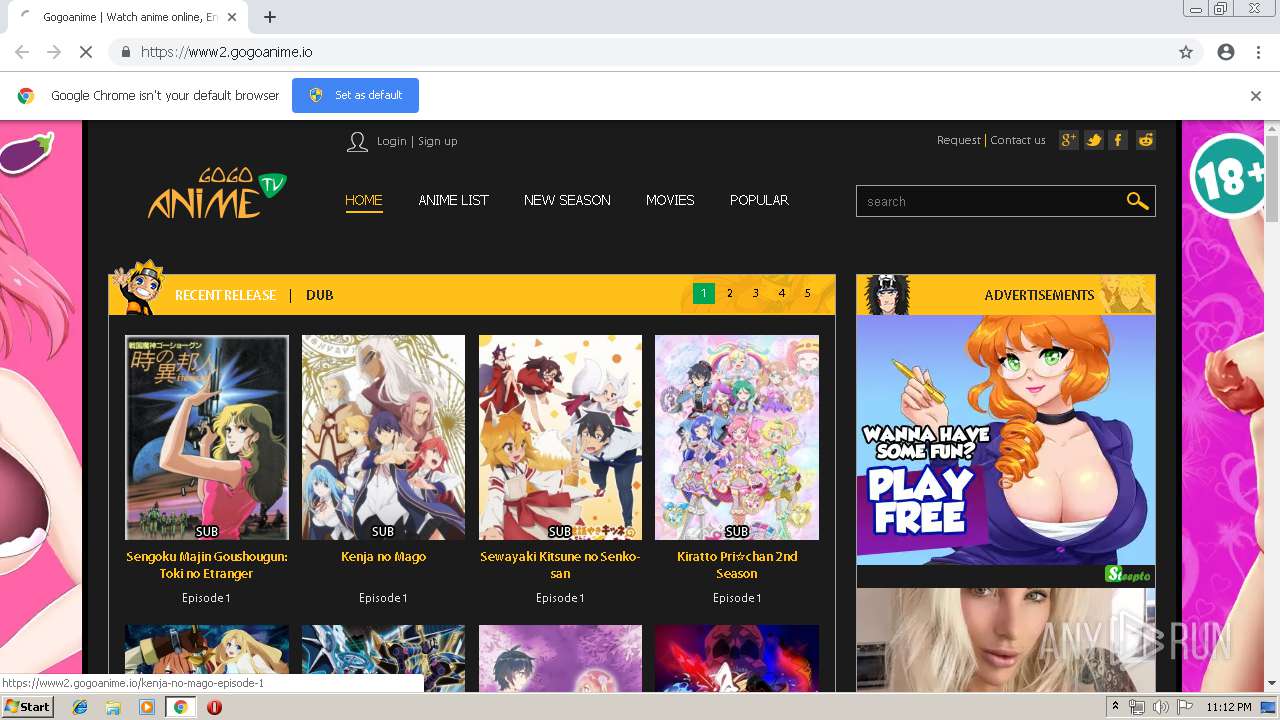Click the Login link
The height and width of the screenshot is (720, 1280).
(391, 141)
